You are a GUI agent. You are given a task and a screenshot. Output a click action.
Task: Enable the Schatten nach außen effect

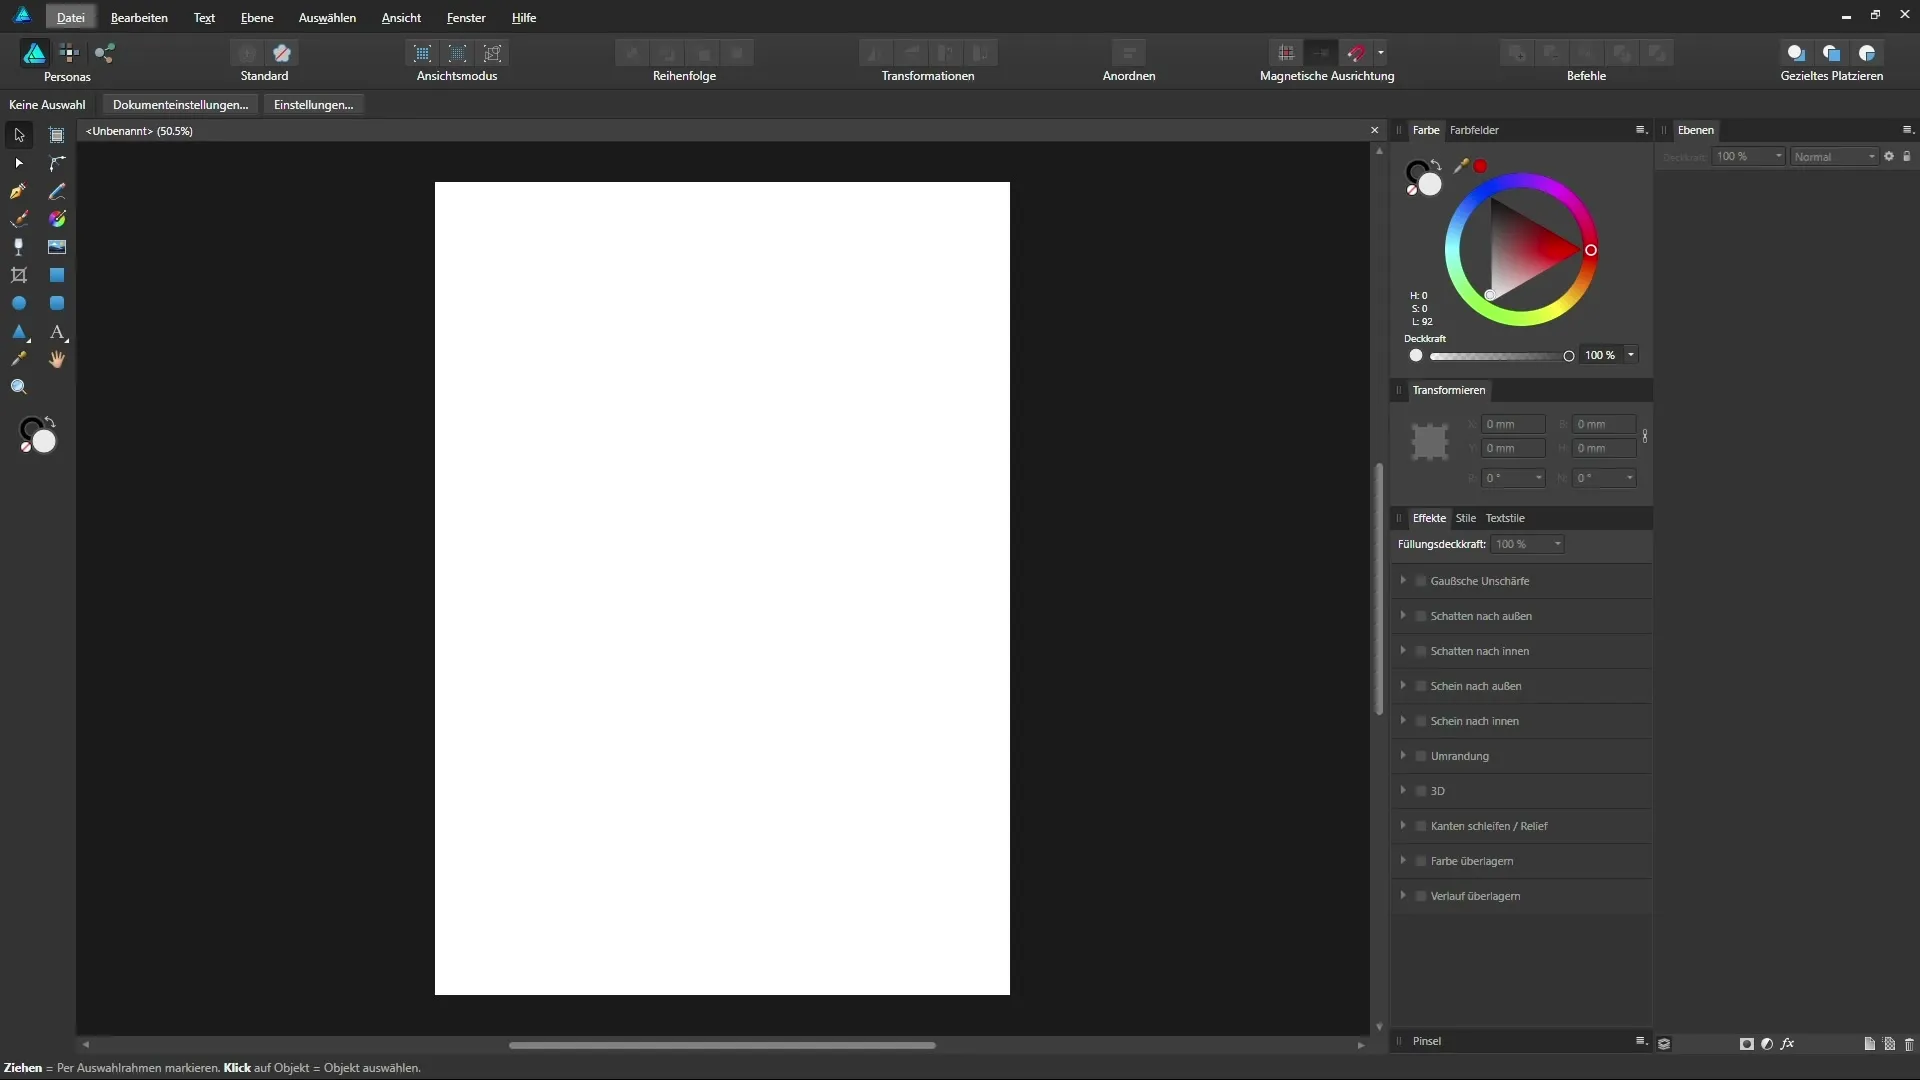tap(1420, 616)
